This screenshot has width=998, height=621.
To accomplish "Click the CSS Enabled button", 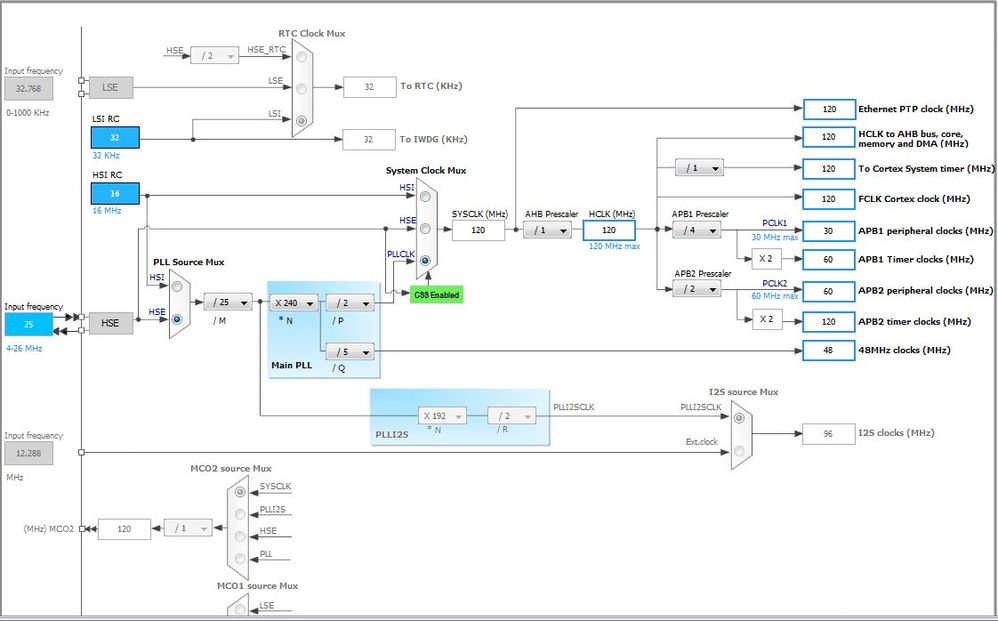I will click(x=437, y=295).
